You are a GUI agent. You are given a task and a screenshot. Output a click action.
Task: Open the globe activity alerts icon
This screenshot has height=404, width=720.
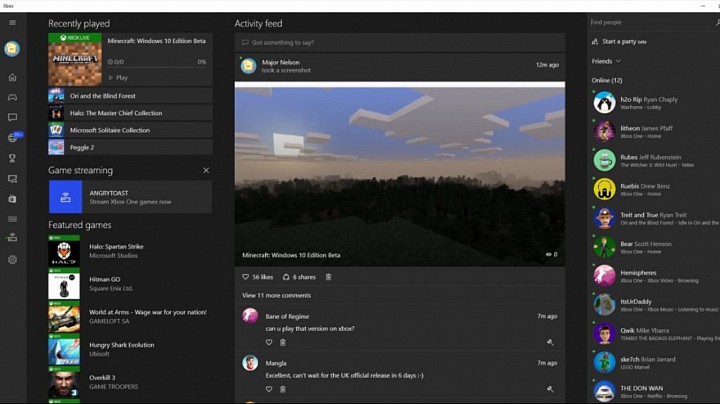[x=12, y=138]
